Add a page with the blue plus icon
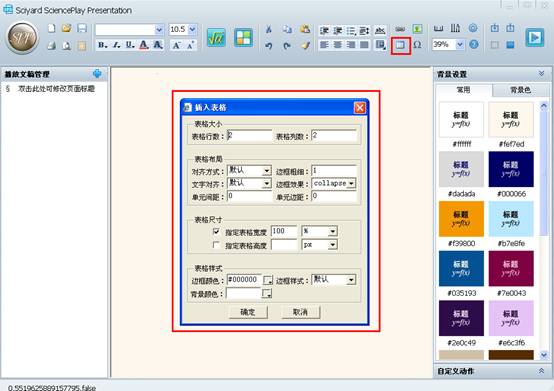 (97, 73)
